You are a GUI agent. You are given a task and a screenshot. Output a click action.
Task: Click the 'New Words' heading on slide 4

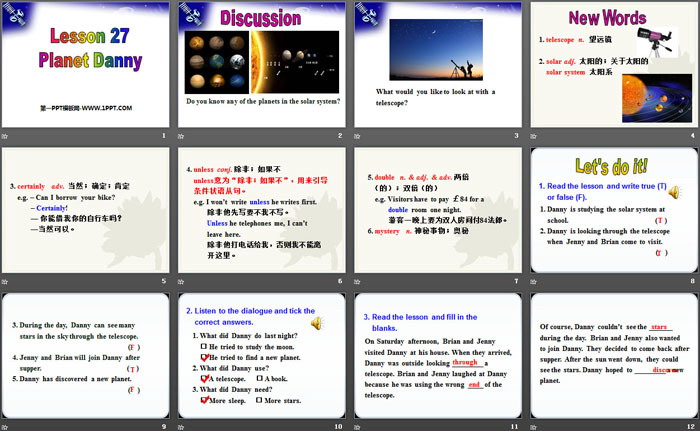coord(607,18)
